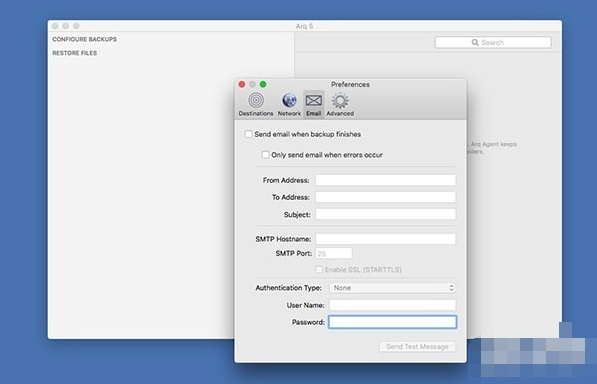
Task: Check Only send email when errors occur
Action: point(265,155)
